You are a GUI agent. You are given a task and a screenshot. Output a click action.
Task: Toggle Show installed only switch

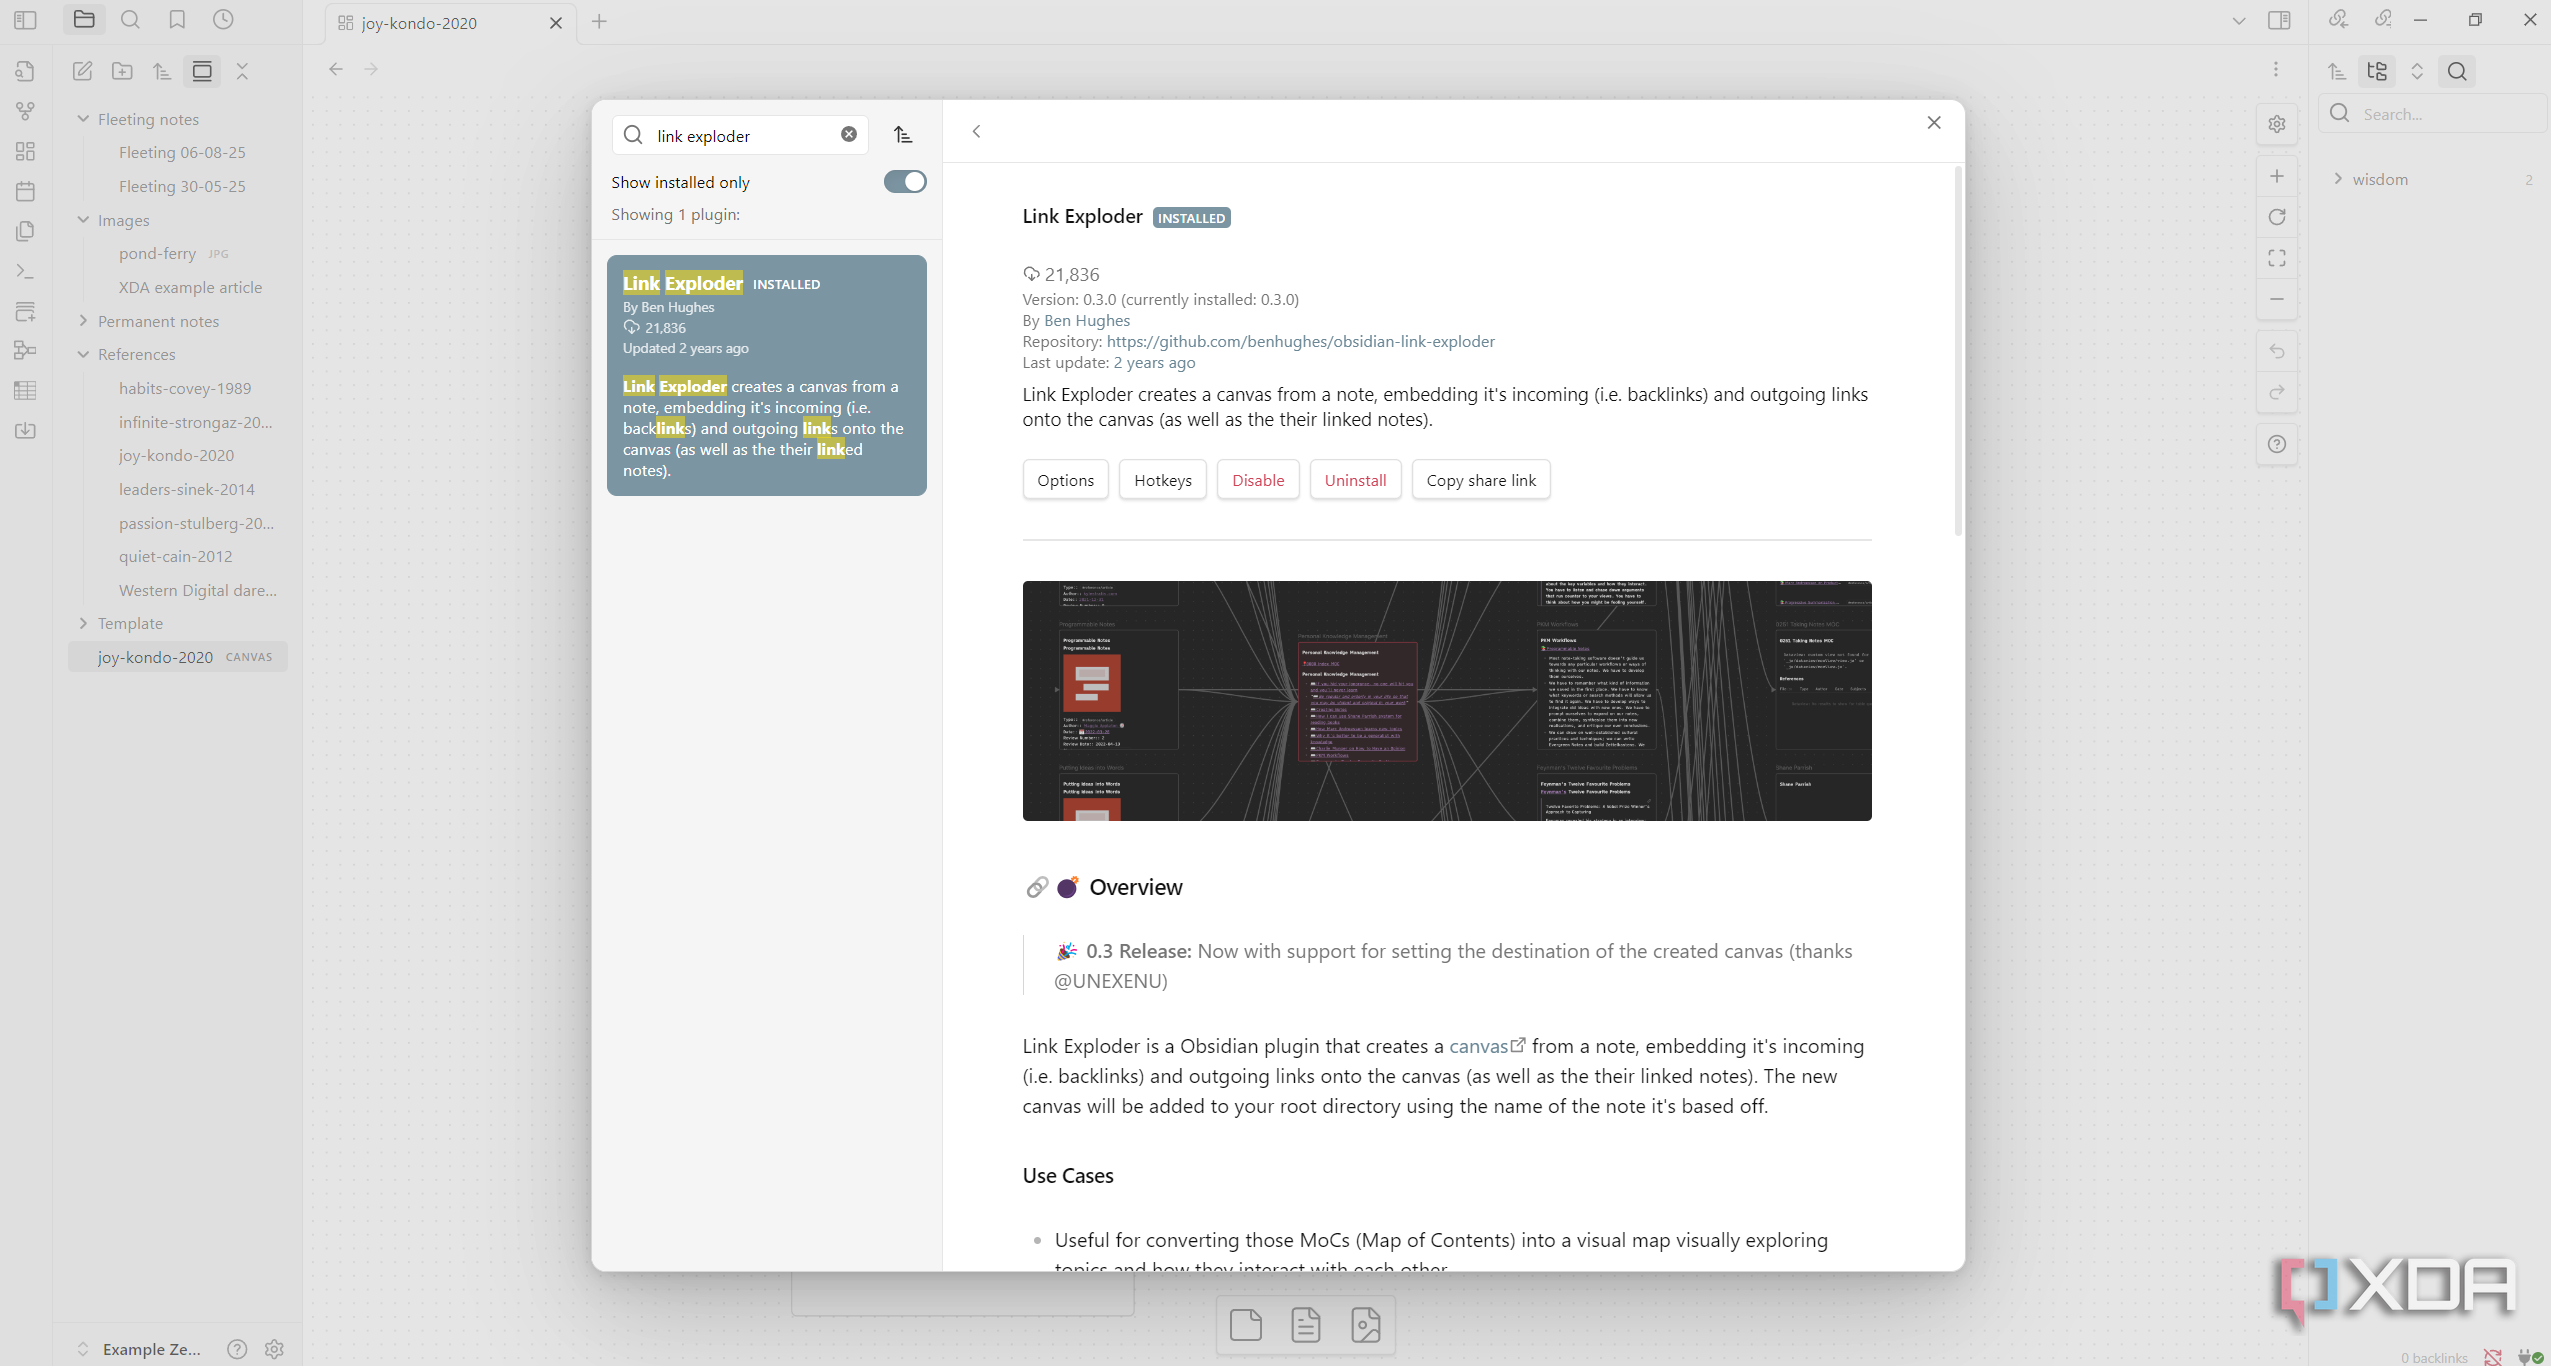(x=905, y=182)
